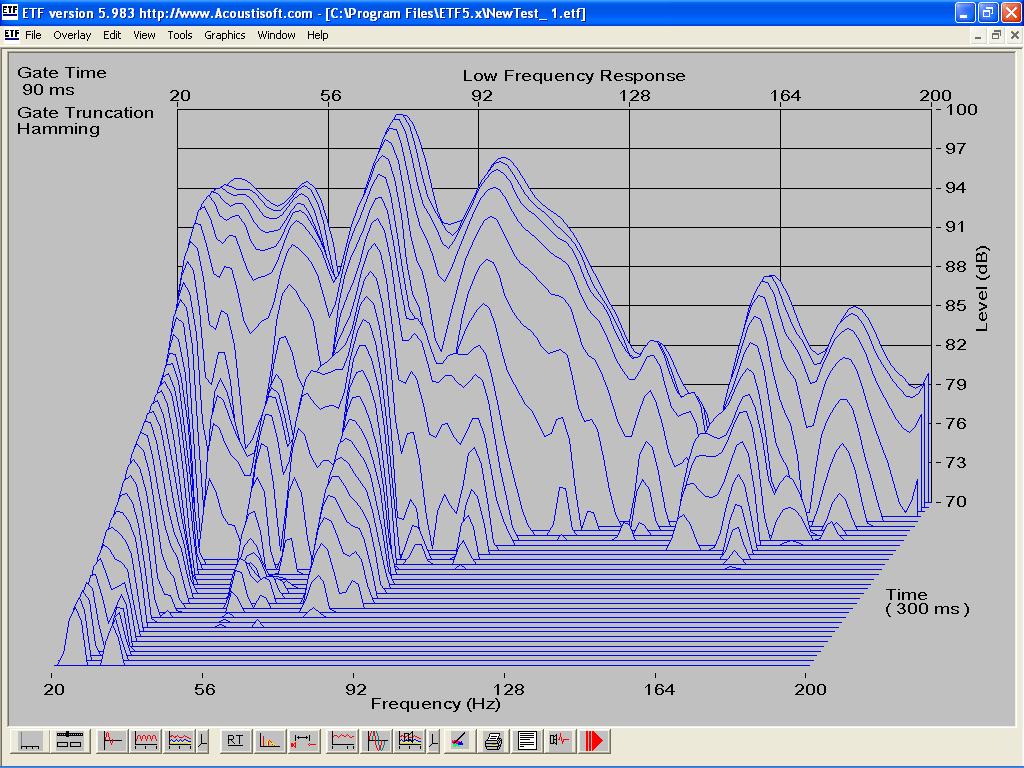The height and width of the screenshot is (768, 1024).
Task: Click the energy decay triangle icon
Action: click(269, 741)
